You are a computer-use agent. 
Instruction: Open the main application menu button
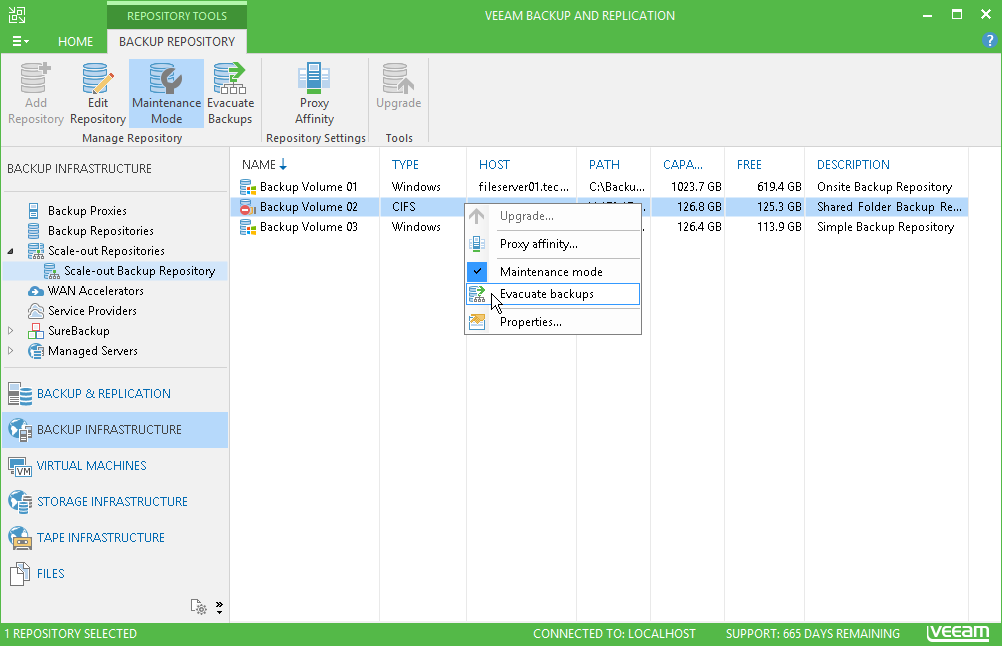coord(20,42)
